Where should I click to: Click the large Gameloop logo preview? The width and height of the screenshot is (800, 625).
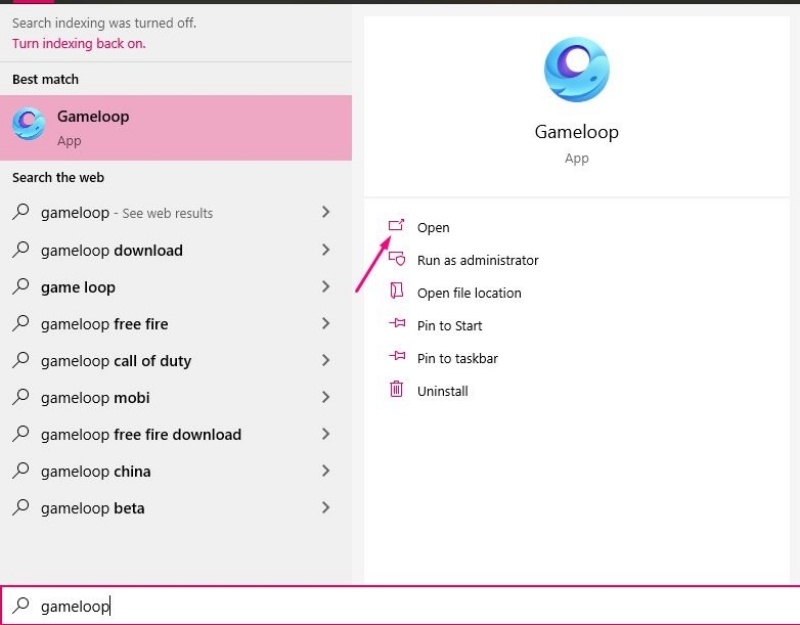576,68
